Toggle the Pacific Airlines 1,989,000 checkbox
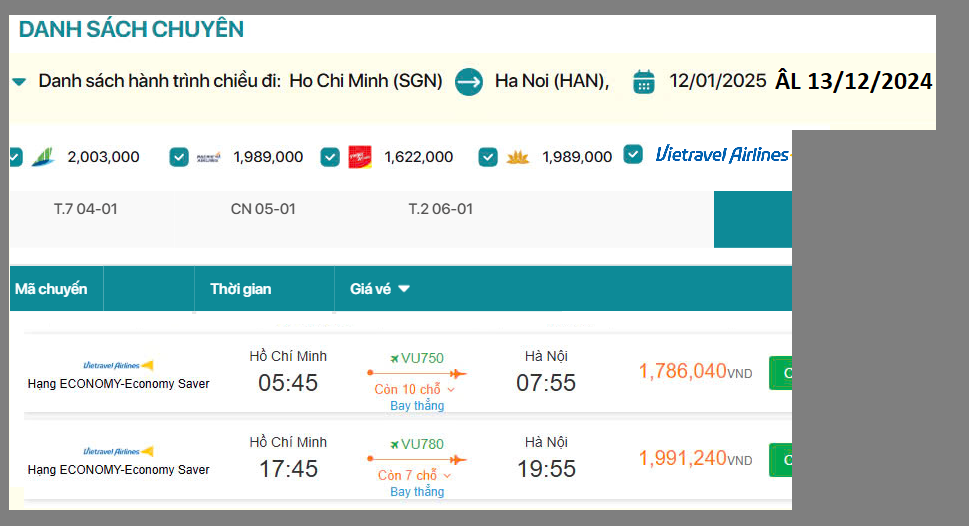 point(179,157)
